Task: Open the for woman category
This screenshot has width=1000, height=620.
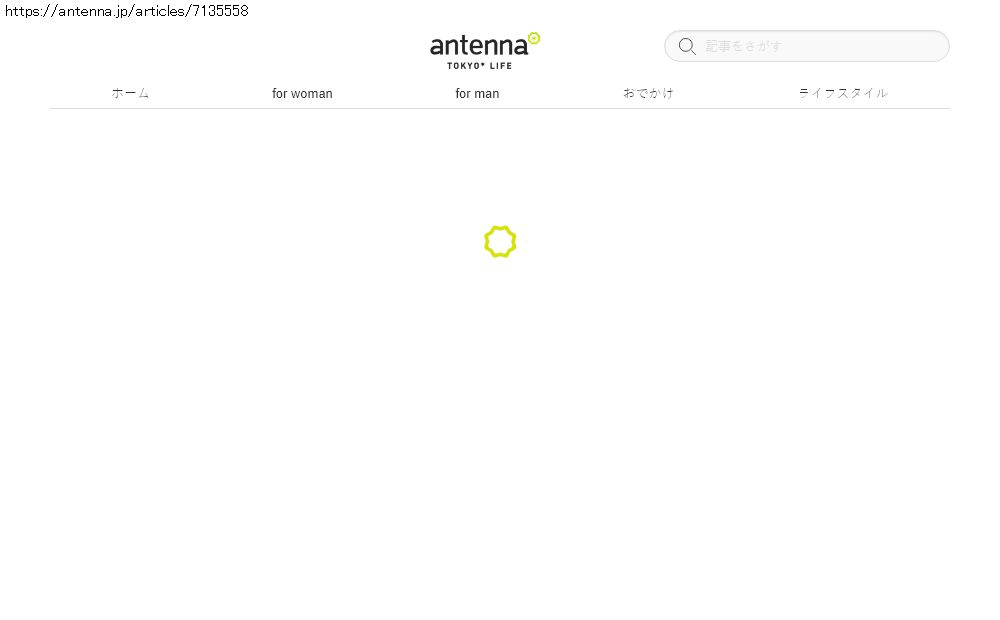Action: [302, 94]
